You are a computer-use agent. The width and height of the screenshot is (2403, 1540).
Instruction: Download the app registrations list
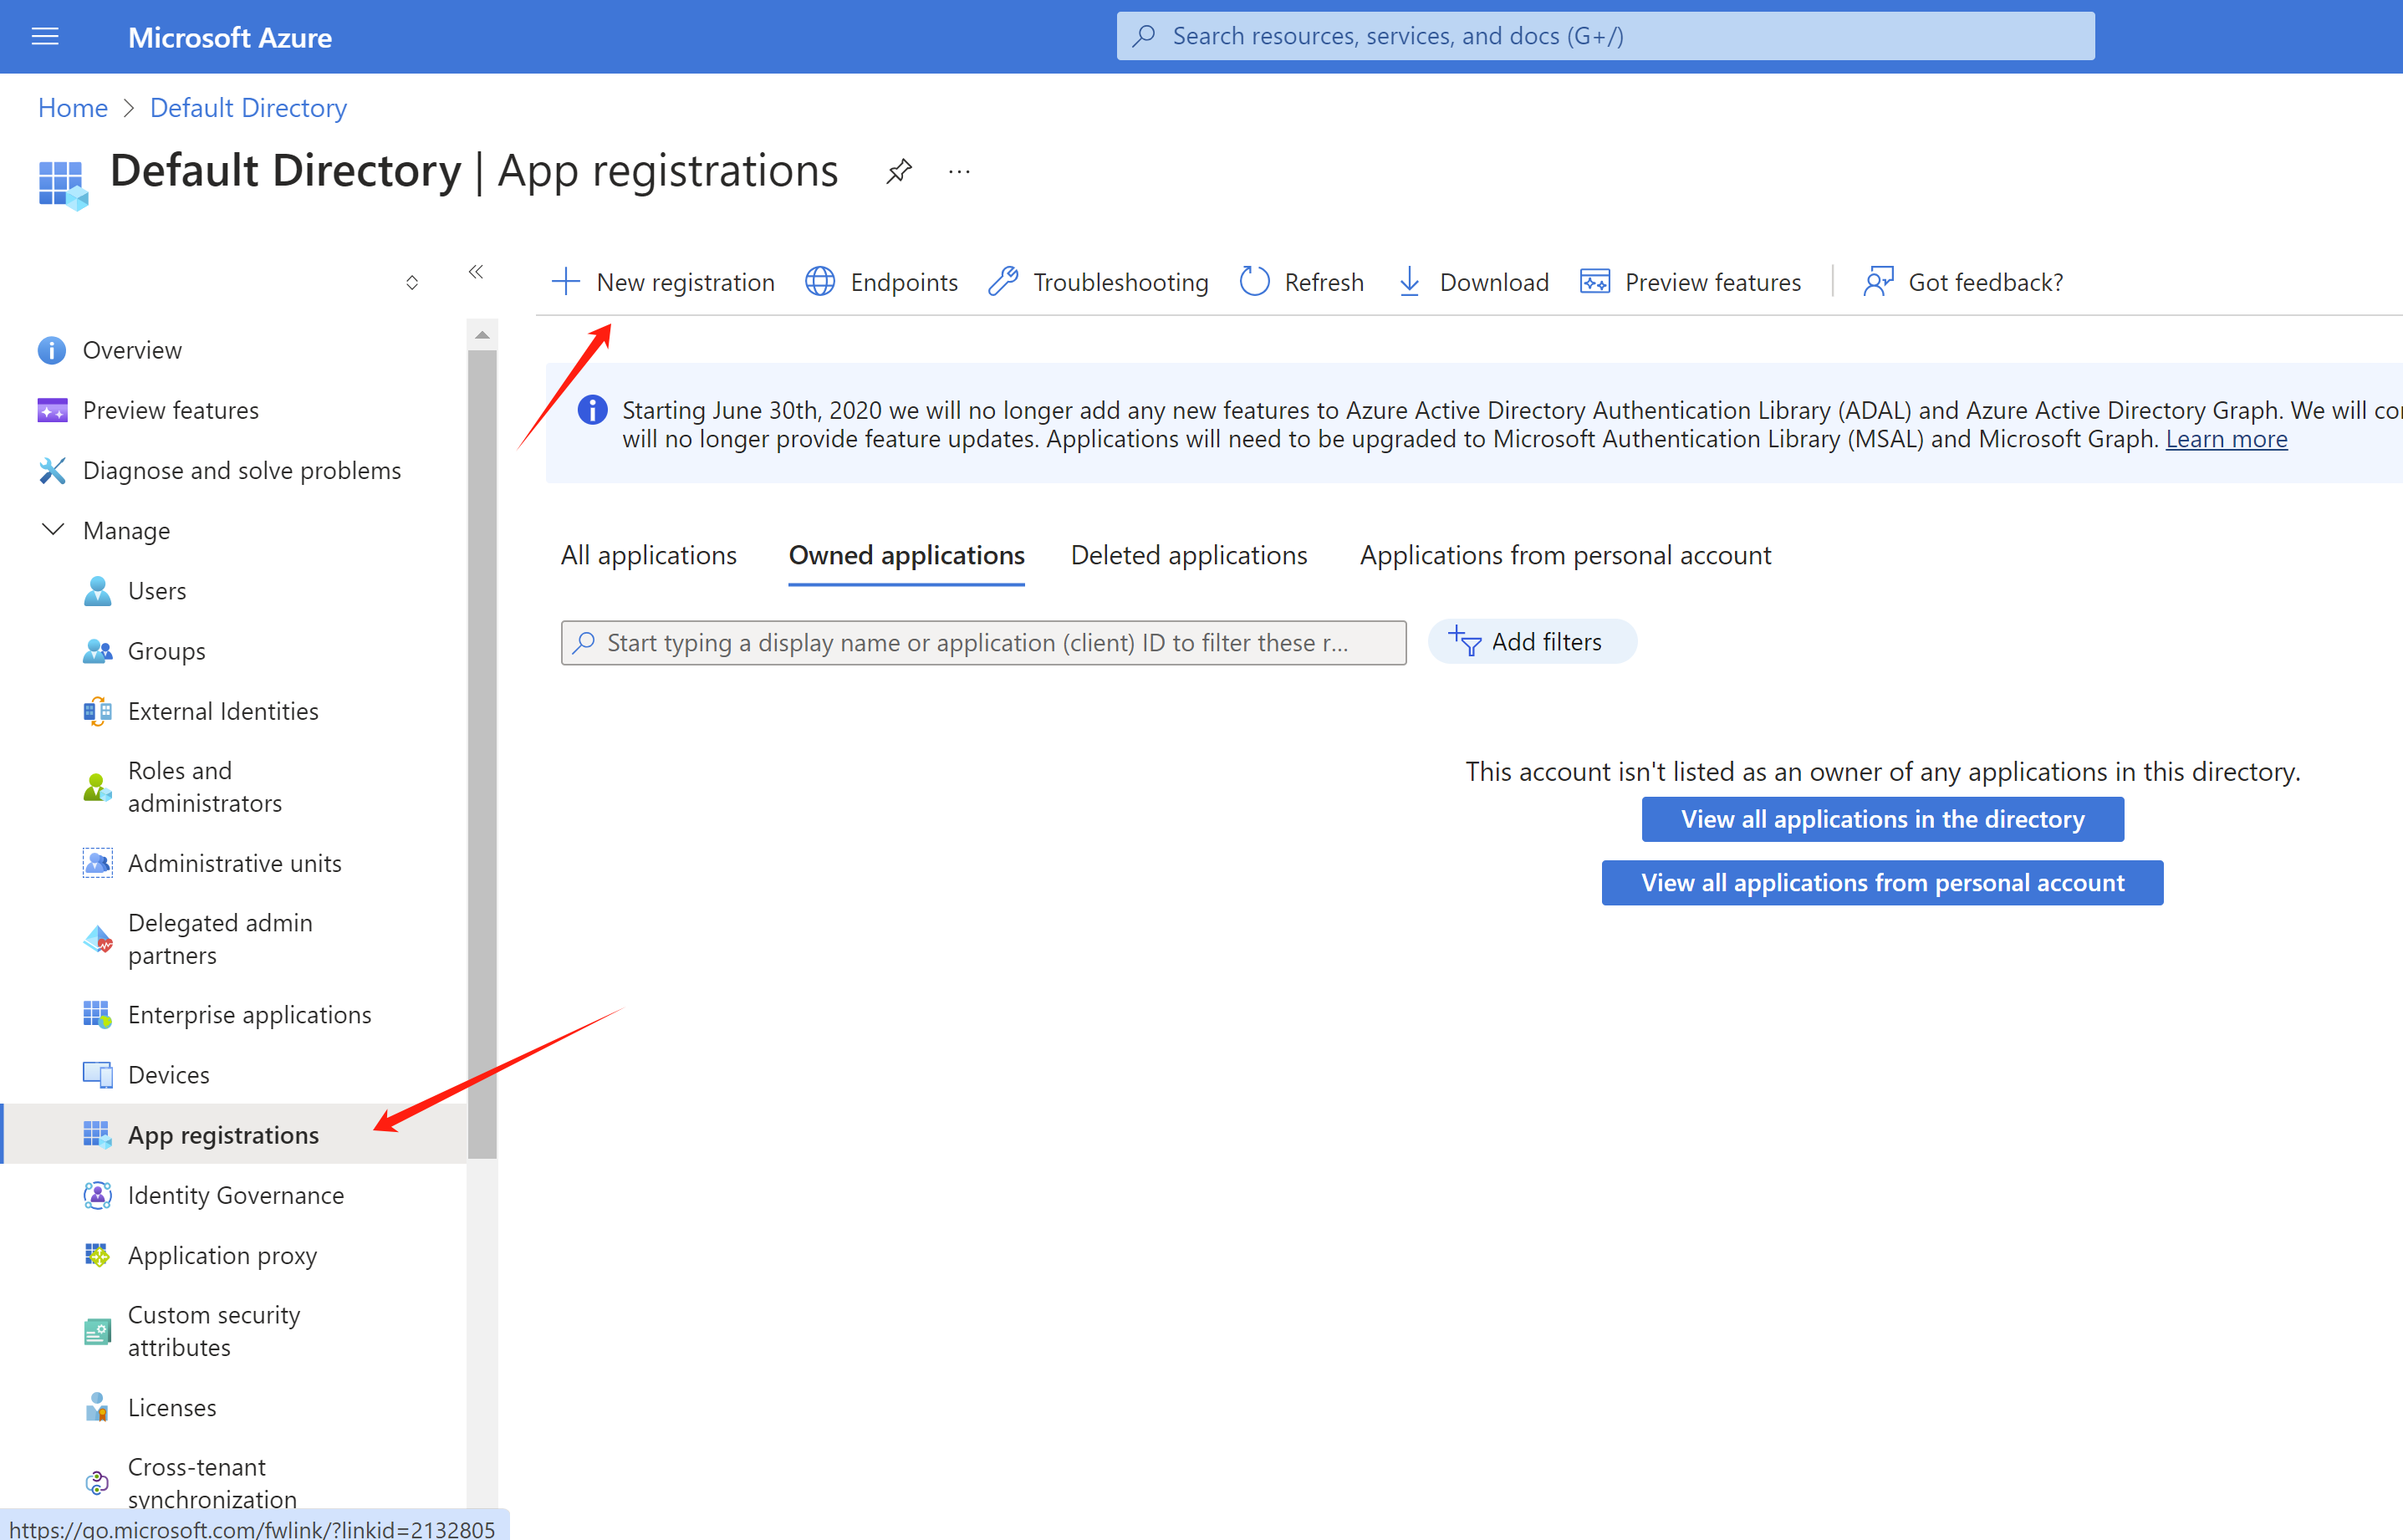point(1473,282)
